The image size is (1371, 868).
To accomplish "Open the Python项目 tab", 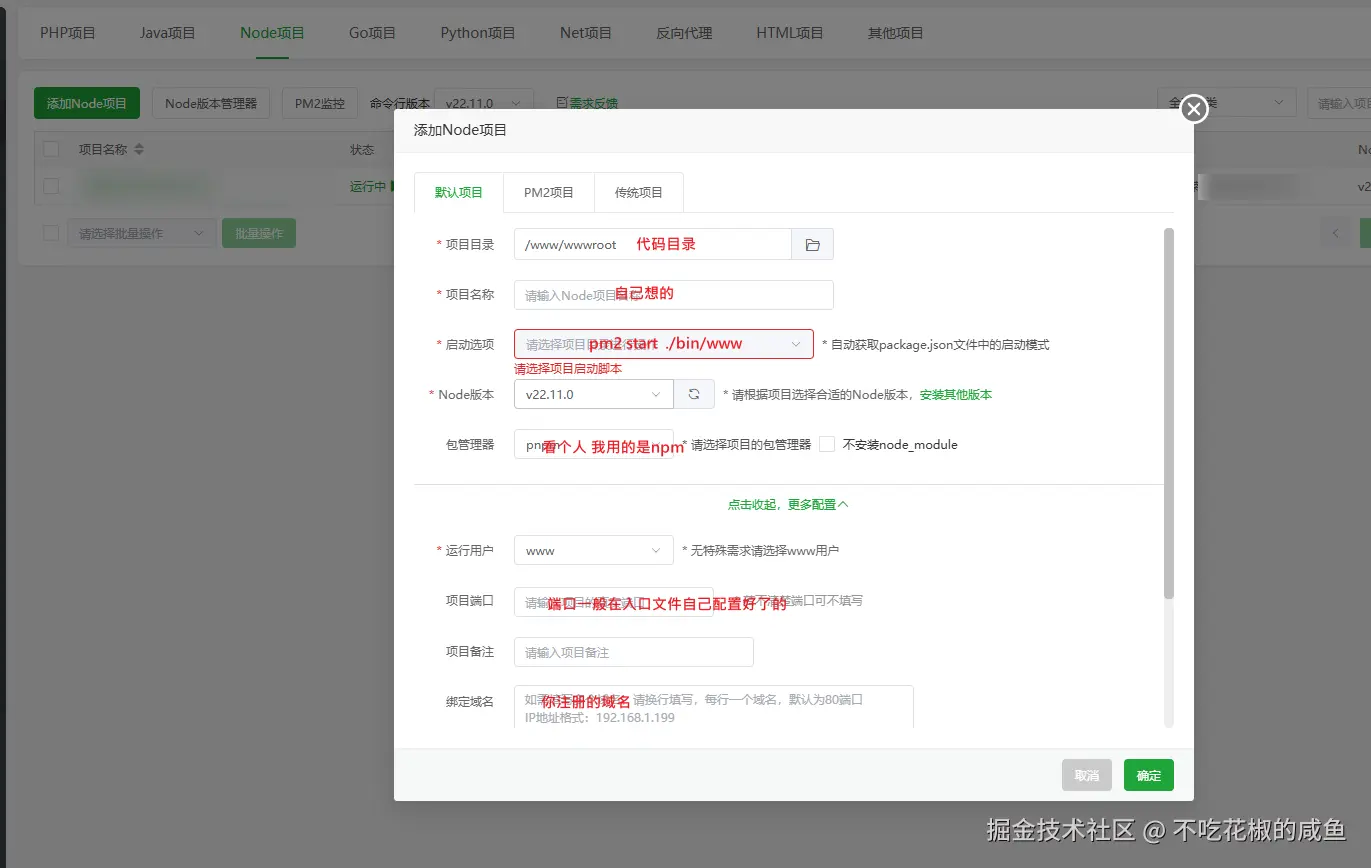I will [478, 33].
